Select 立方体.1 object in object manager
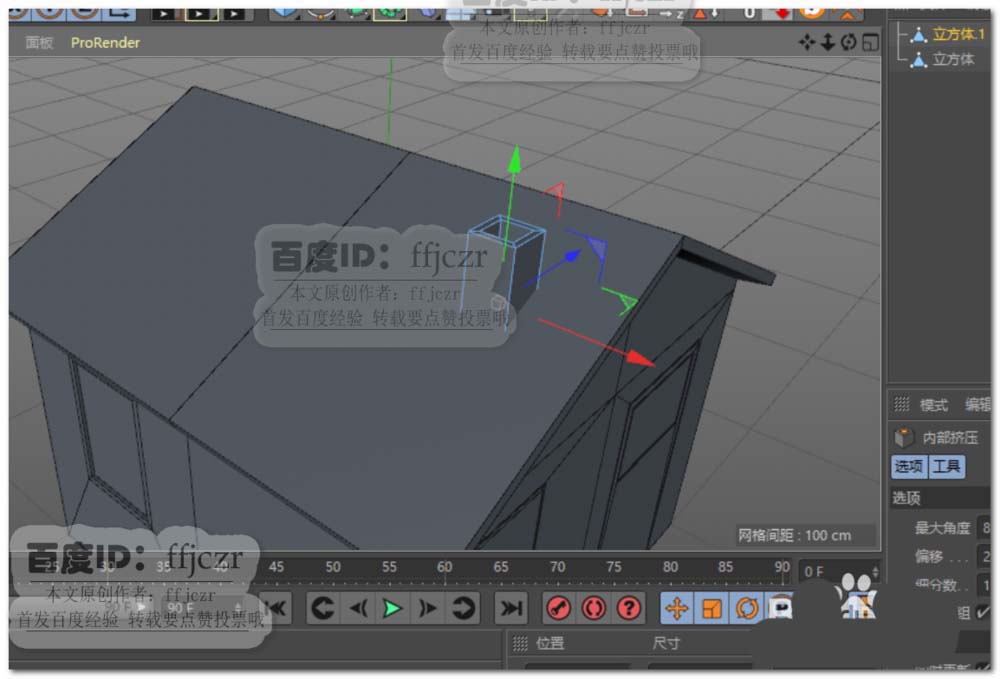The width and height of the screenshot is (1000, 679). [958, 34]
